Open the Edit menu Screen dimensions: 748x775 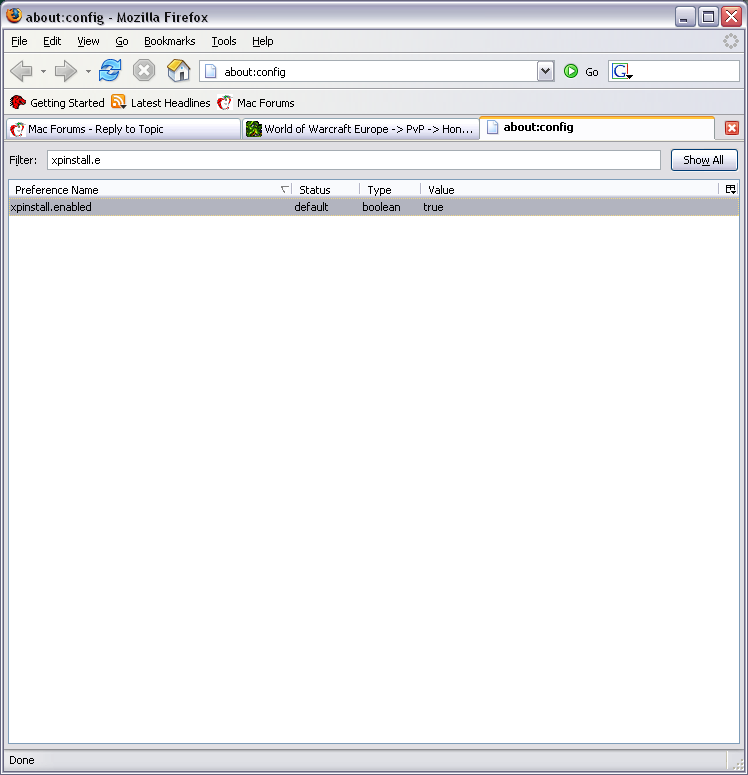click(x=52, y=41)
